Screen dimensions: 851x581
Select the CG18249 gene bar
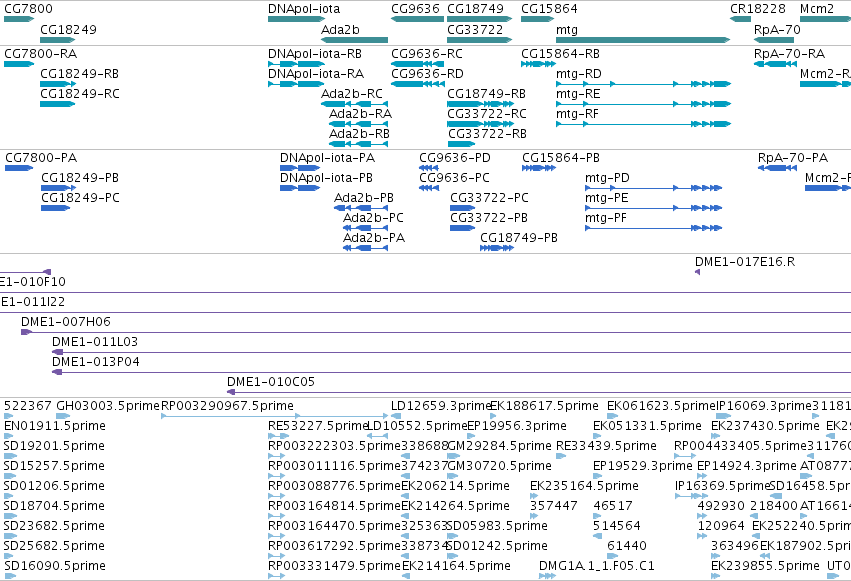click(x=58, y=40)
